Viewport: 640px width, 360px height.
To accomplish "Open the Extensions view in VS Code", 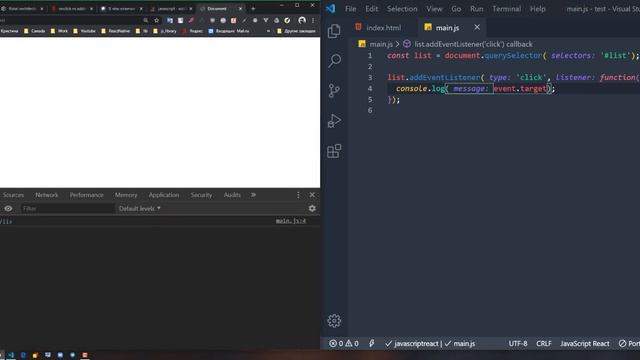I will (x=334, y=151).
